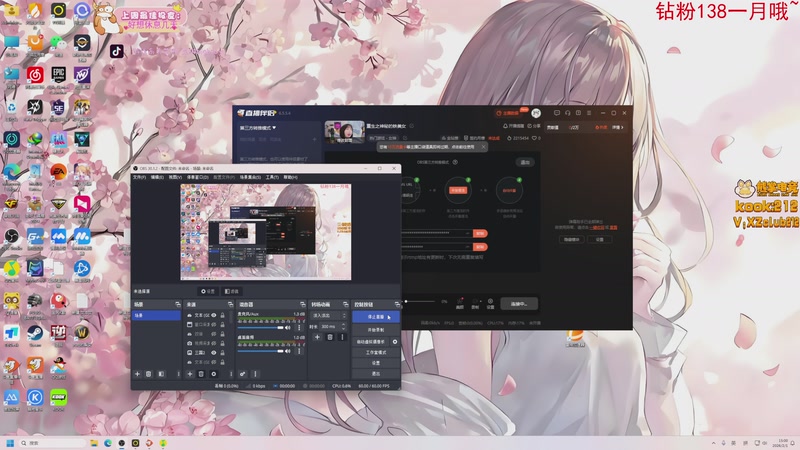Adjust the live companion bottom volume slider
800x450 pixels.
(420, 302)
